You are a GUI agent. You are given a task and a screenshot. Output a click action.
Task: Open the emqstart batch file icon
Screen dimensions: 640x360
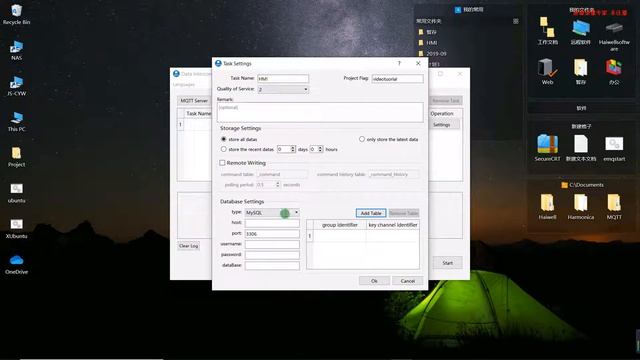614,148
